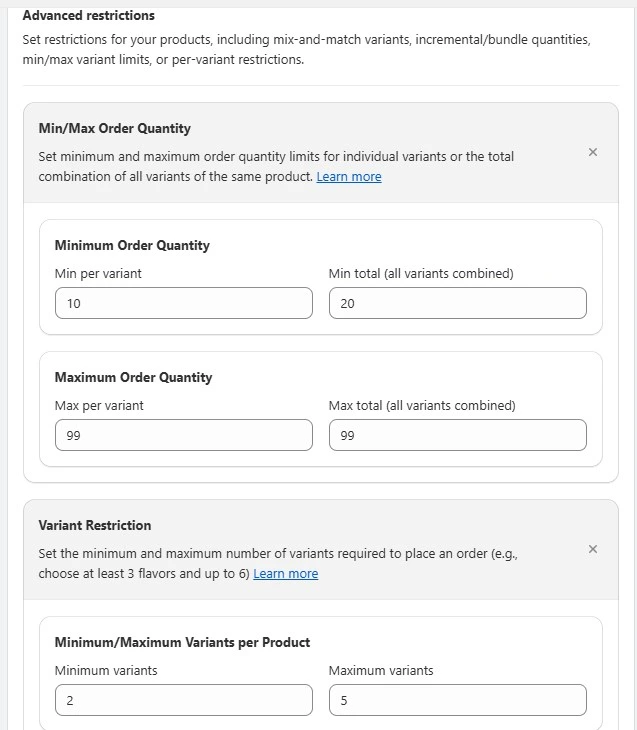637x730 pixels.
Task: Click Minimum/Maximum Variants per Product title
Action: click(x=182, y=642)
